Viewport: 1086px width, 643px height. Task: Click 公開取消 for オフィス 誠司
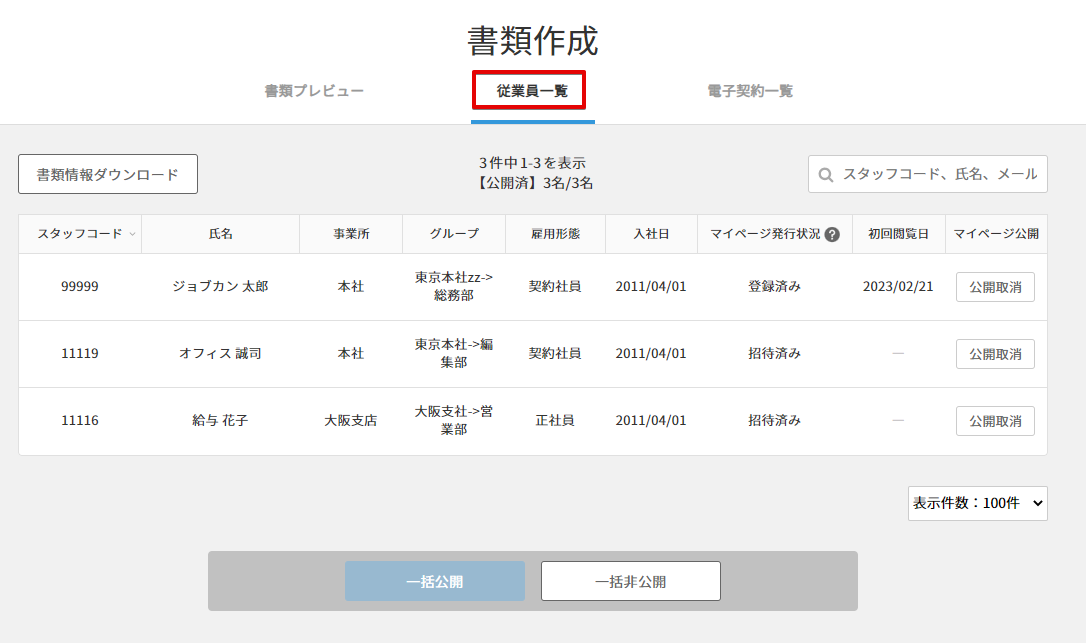point(995,354)
